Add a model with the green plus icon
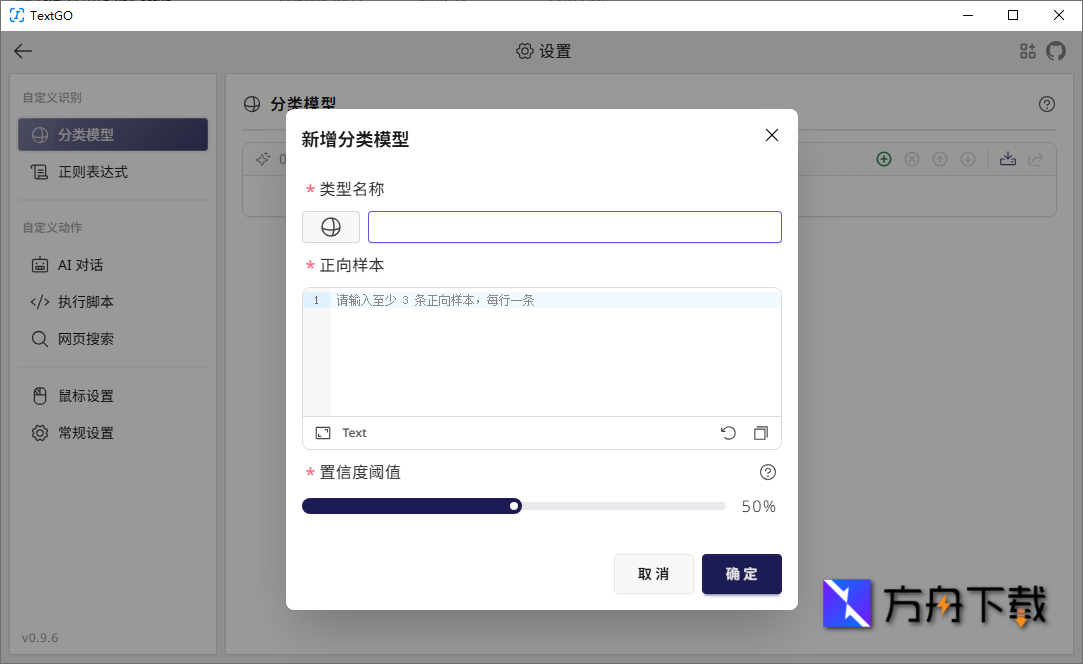Image resolution: width=1083 pixels, height=664 pixels. tap(883, 158)
